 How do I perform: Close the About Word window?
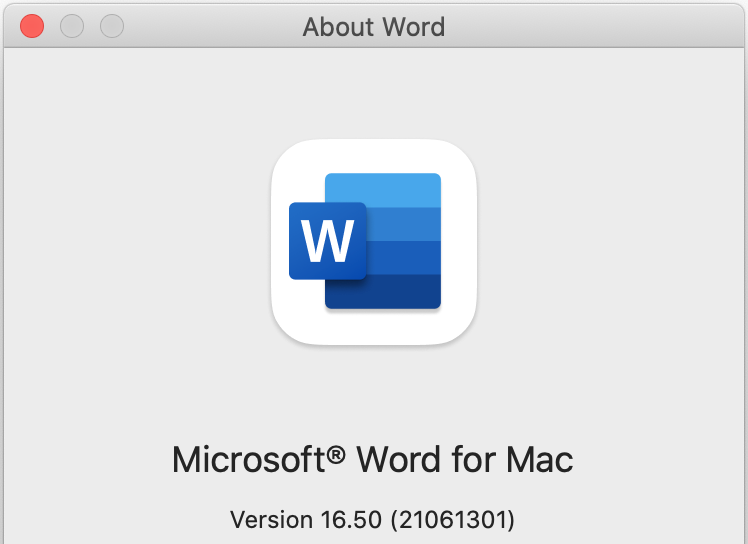pos(32,26)
